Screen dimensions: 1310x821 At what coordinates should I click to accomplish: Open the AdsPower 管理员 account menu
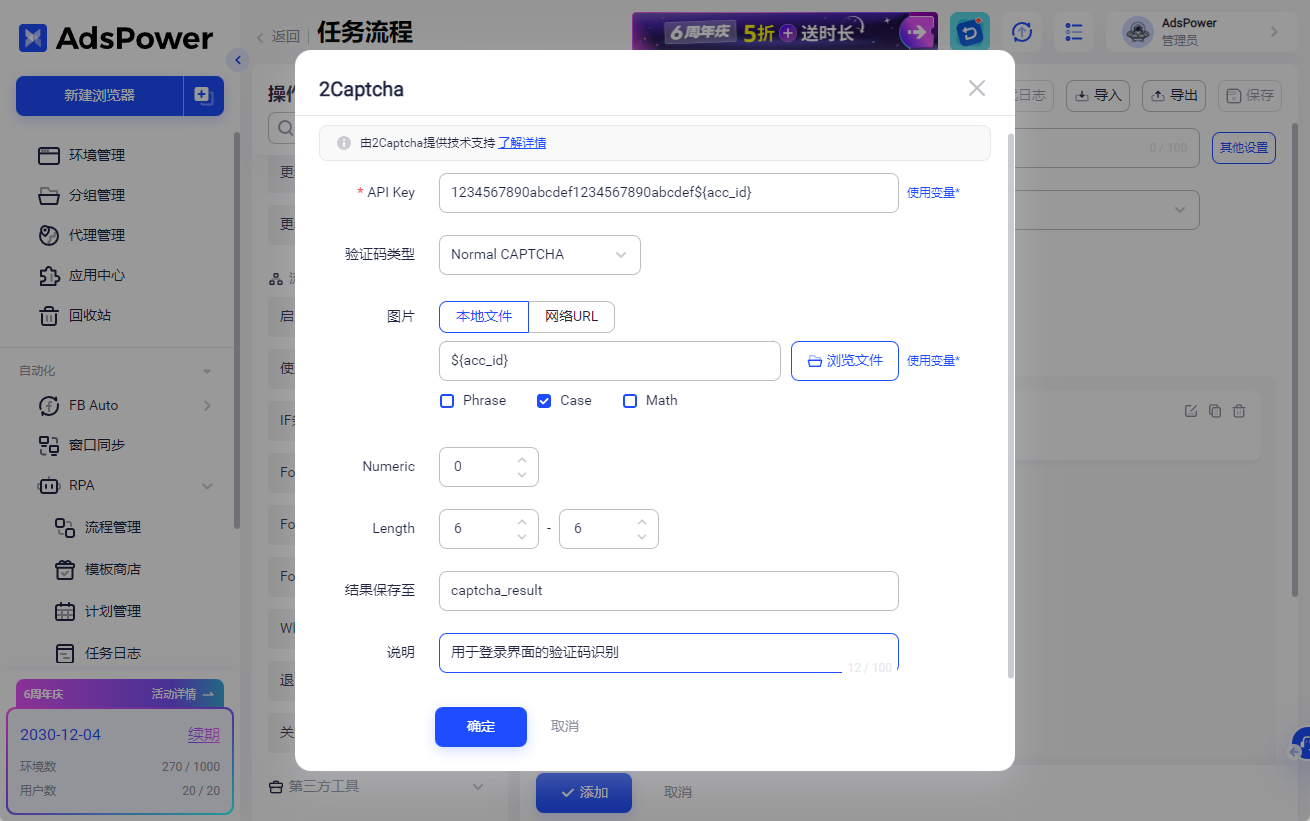[x=1203, y=32]
